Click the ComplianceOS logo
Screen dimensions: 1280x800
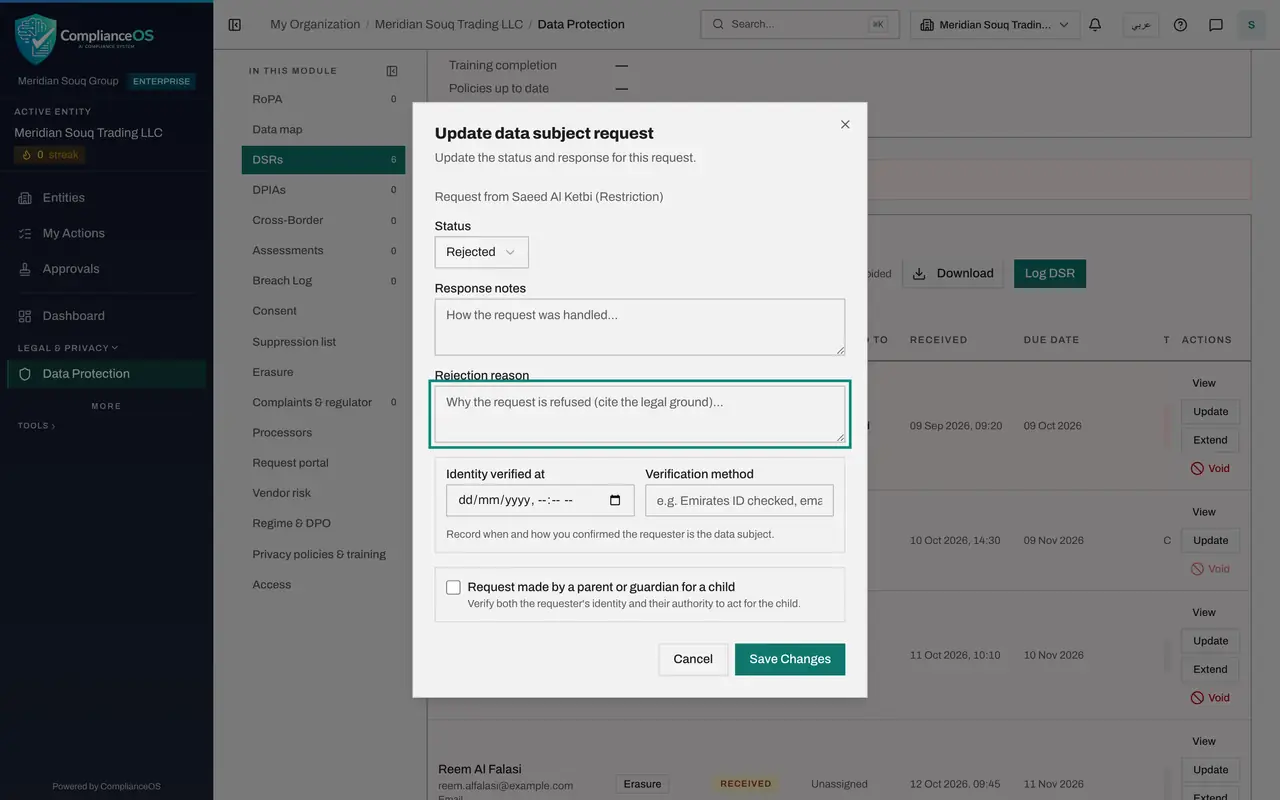click(84, 40)
